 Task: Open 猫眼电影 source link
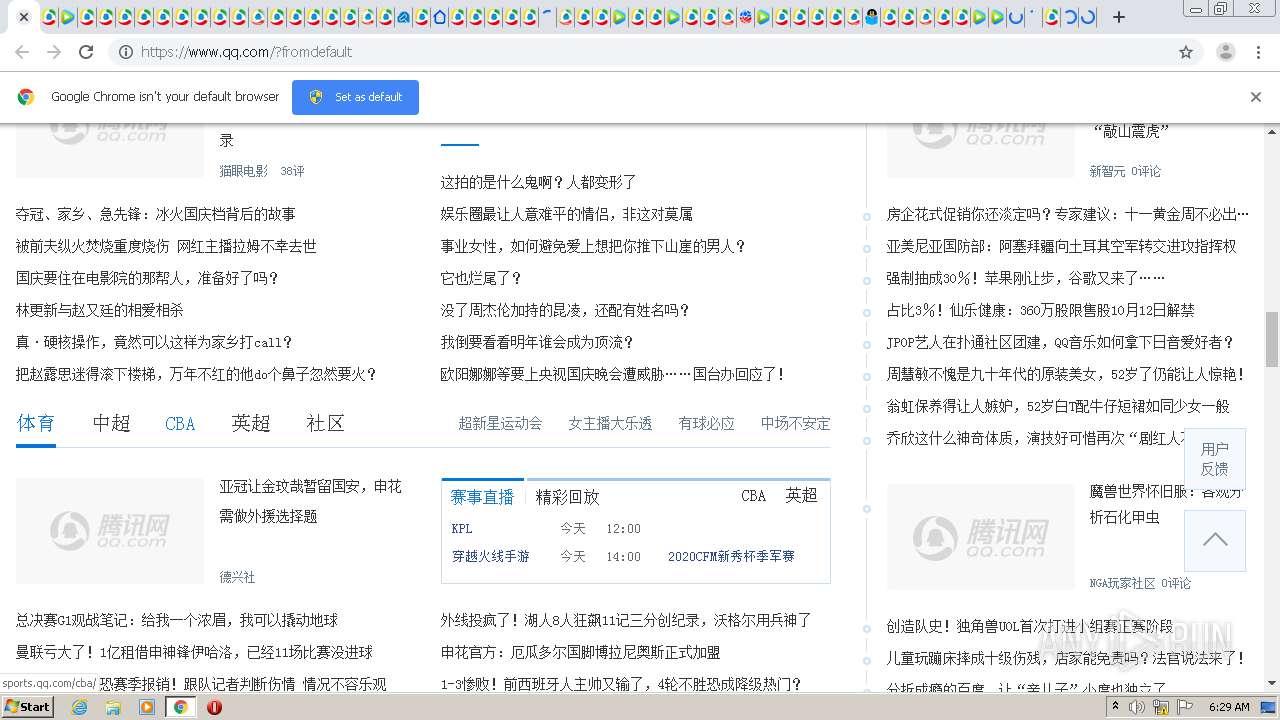point(244,171)
